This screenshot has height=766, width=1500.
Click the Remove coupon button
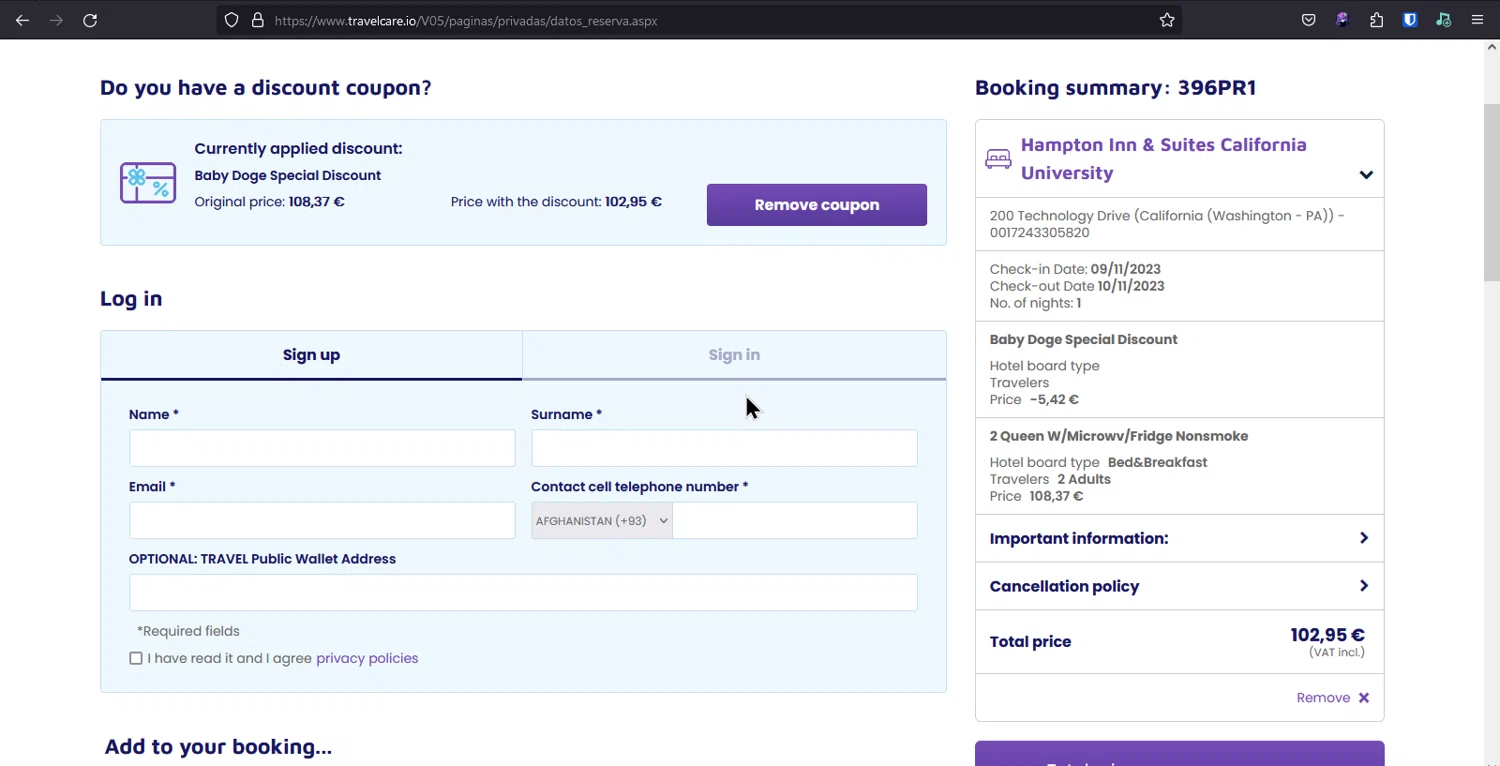[x=817, y=205]
